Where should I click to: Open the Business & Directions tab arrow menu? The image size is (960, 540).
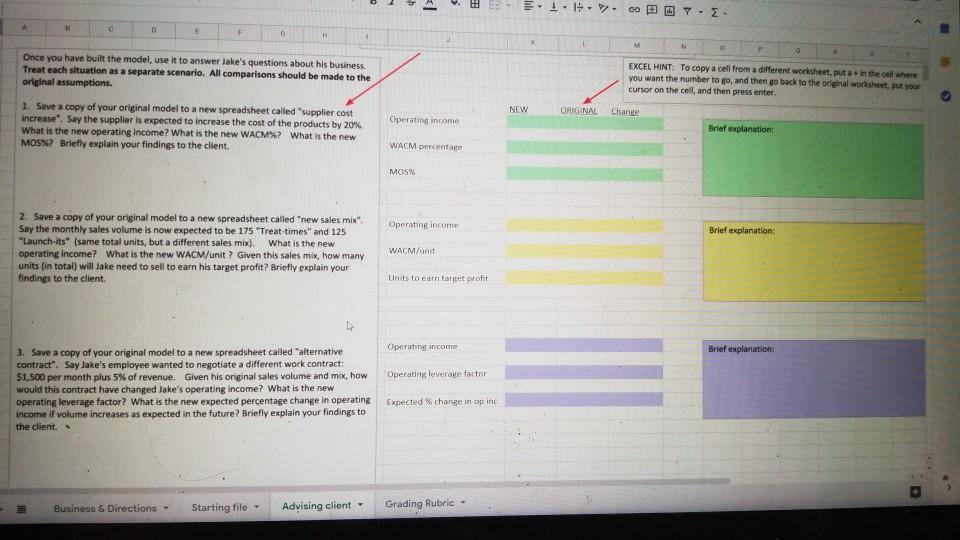[x=166, y=508]
